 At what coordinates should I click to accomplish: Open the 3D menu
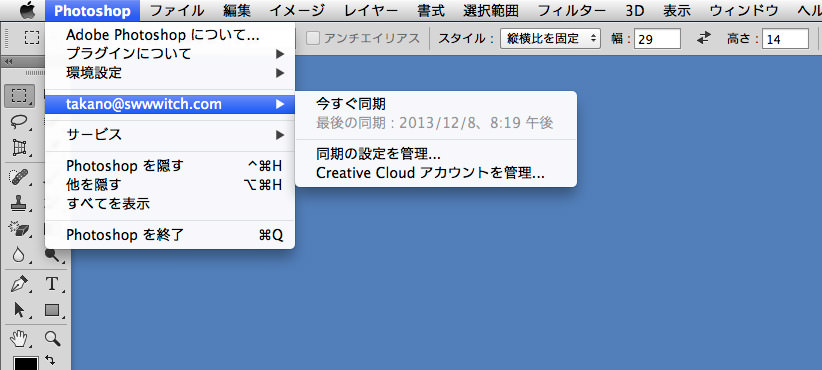(x=635, y=10)
